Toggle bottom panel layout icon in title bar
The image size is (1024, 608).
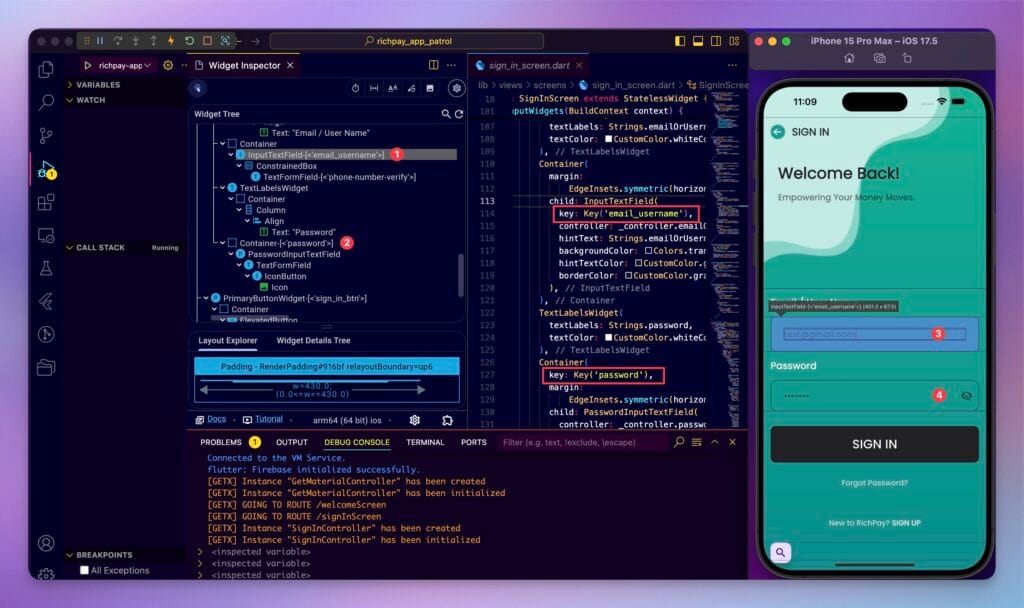[x=698, y=40]
